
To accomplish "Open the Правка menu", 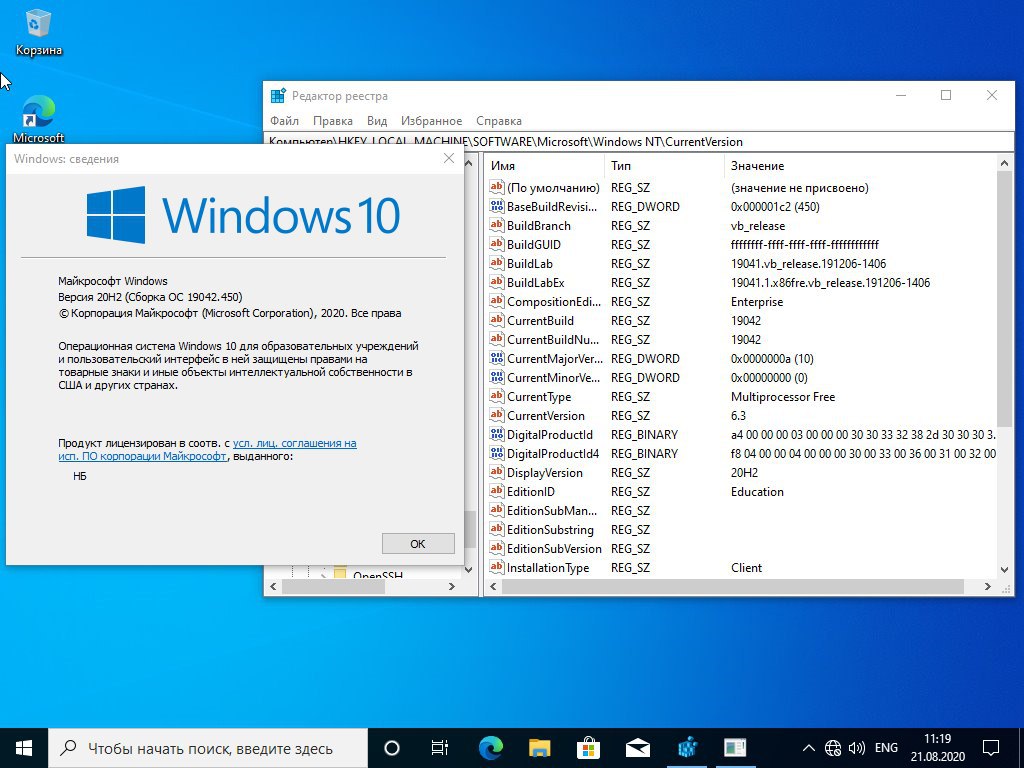I will 332,121.
